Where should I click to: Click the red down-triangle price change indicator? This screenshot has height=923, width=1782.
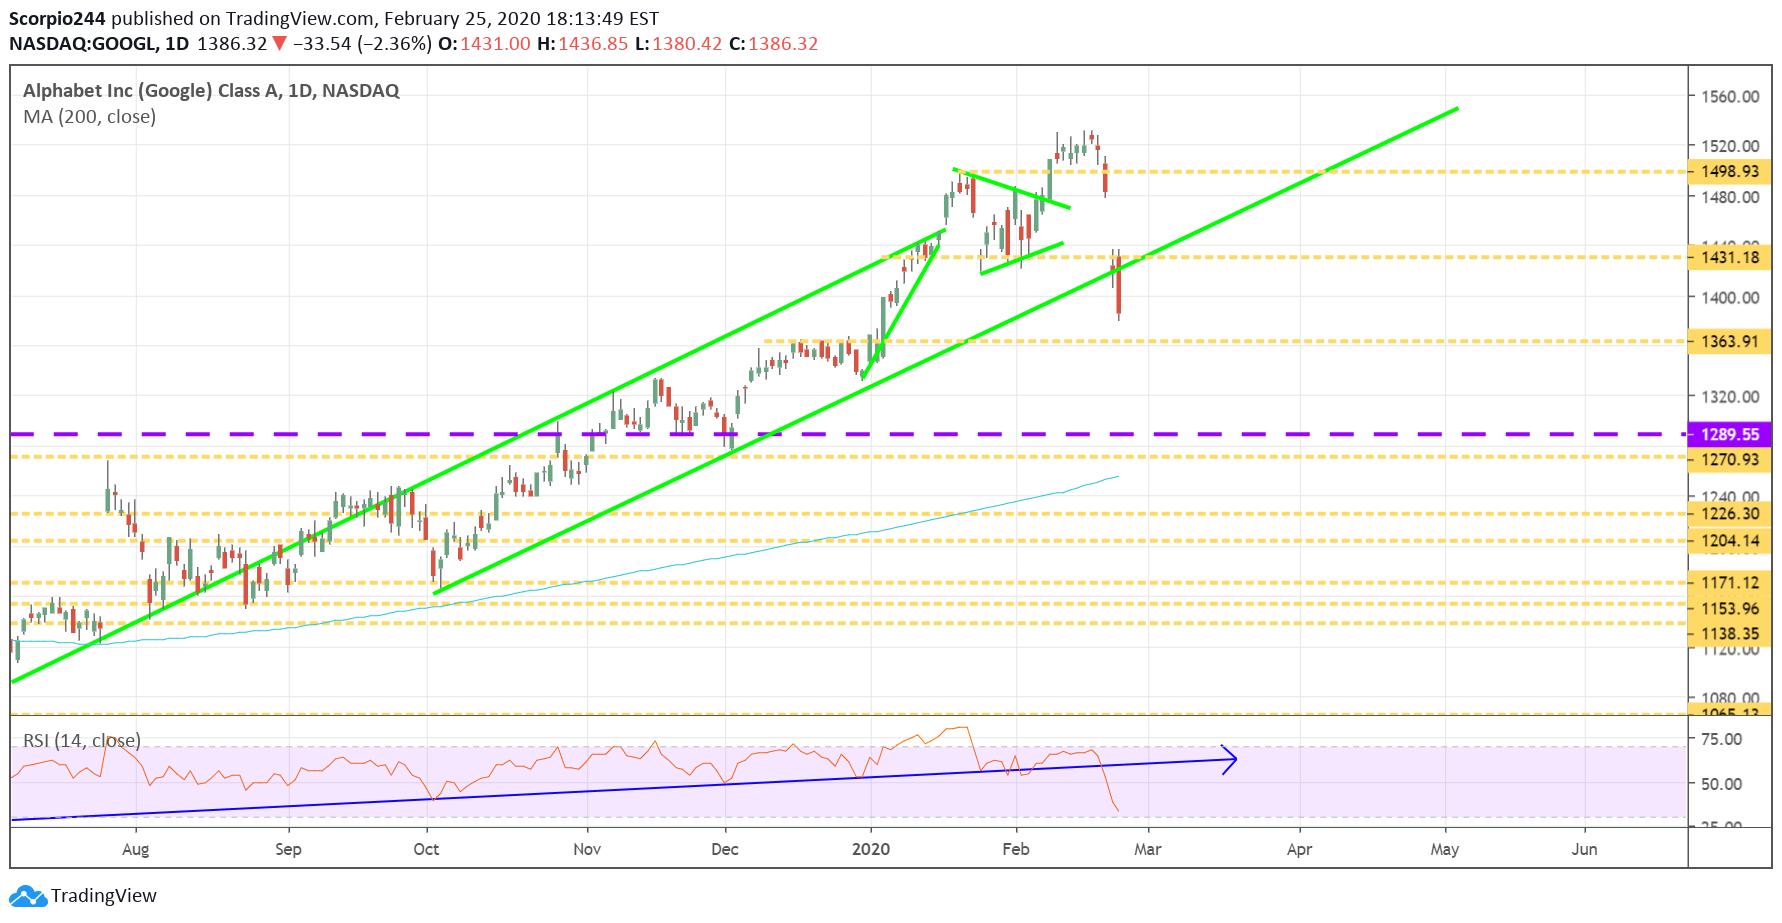tap(280, 44)
